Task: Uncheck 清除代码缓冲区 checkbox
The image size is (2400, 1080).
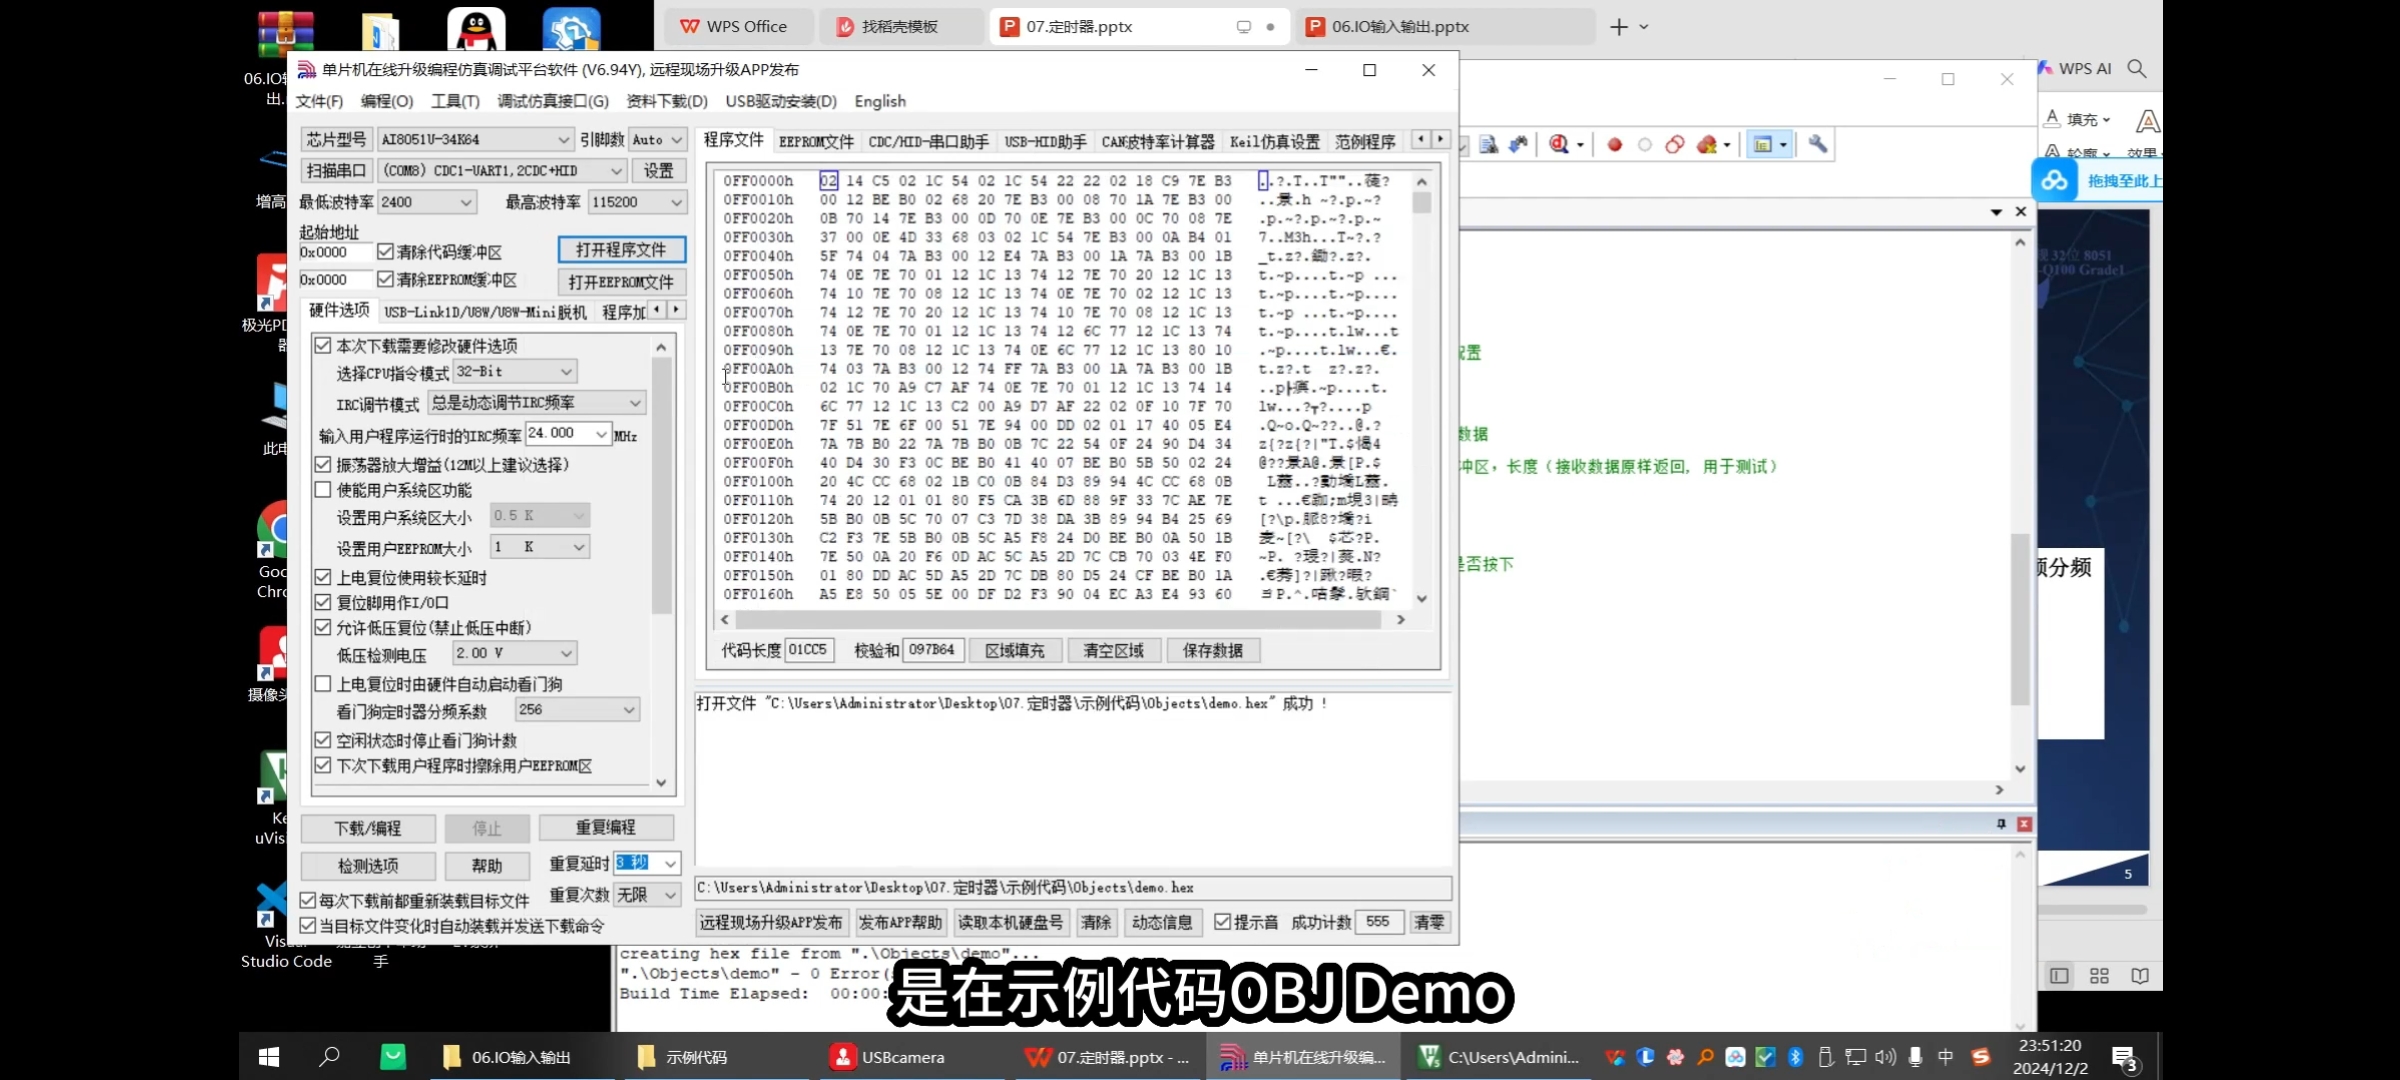Action: point(386,252)
